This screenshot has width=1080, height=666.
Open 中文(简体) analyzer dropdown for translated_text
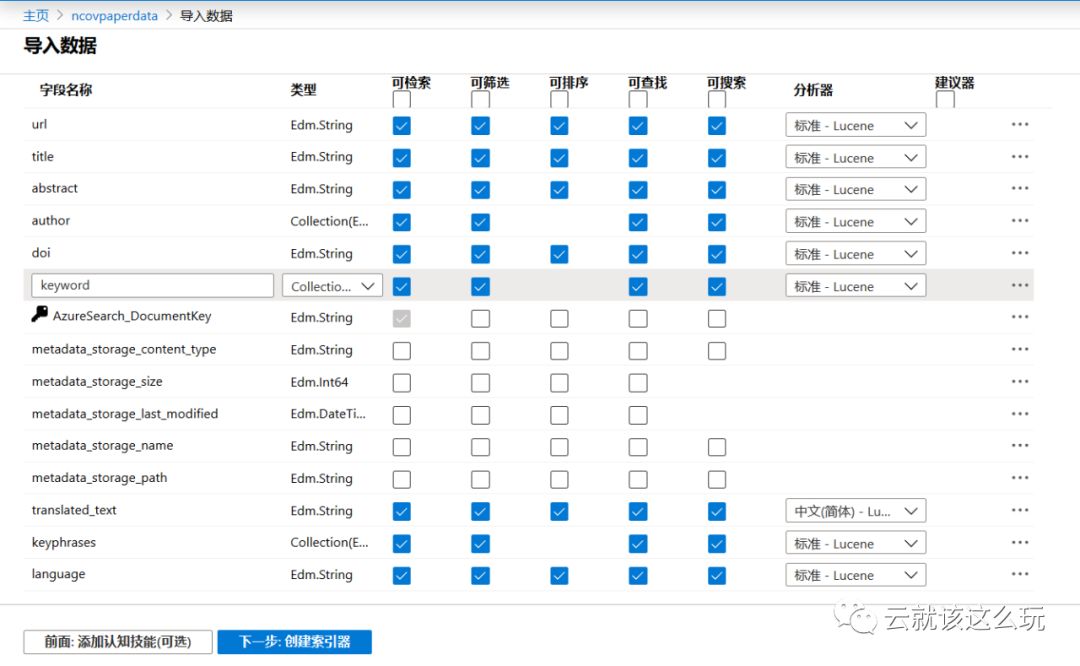pos(855,511)
